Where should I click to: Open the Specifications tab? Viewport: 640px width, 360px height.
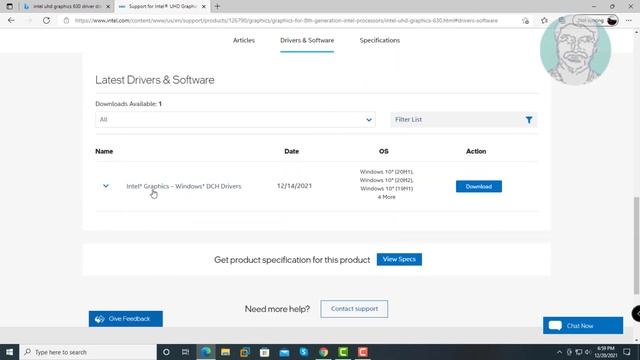pyautogui.click(x=380, y=40)
